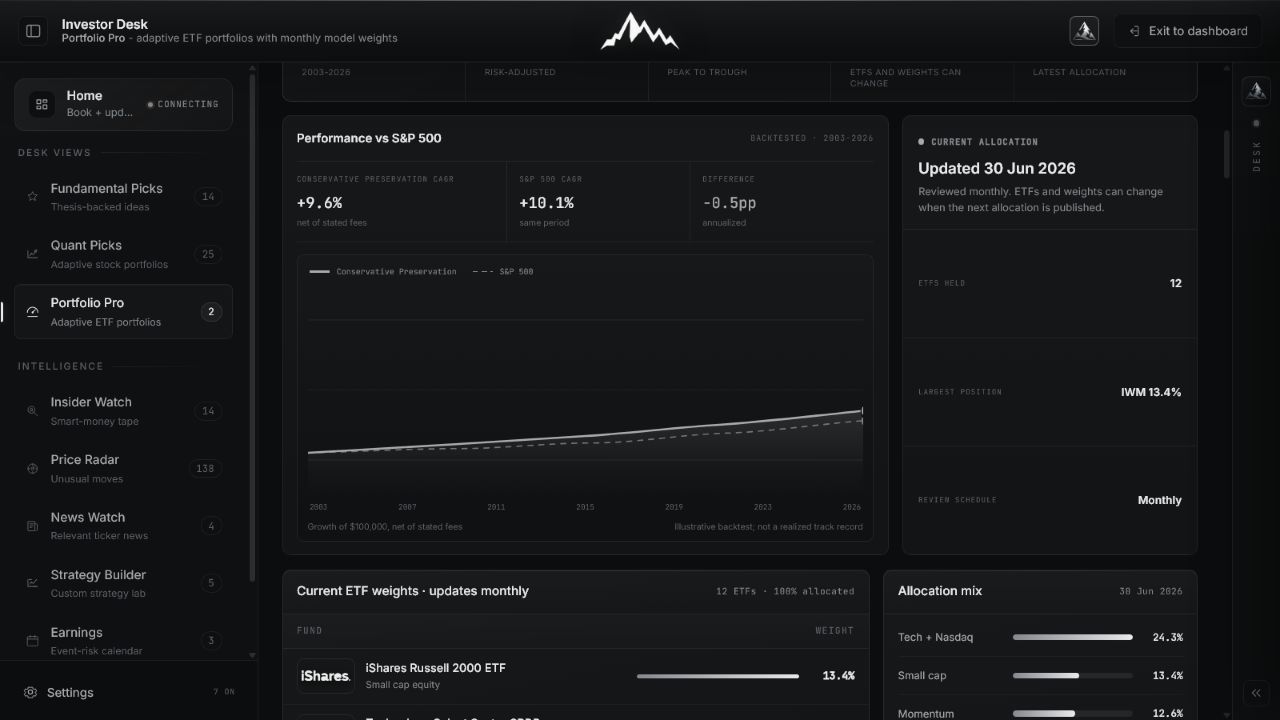The image size is (1280, 720).
Task: Open the mountain avatar icon beside Exit
Action: click(x=1084, y=31)
